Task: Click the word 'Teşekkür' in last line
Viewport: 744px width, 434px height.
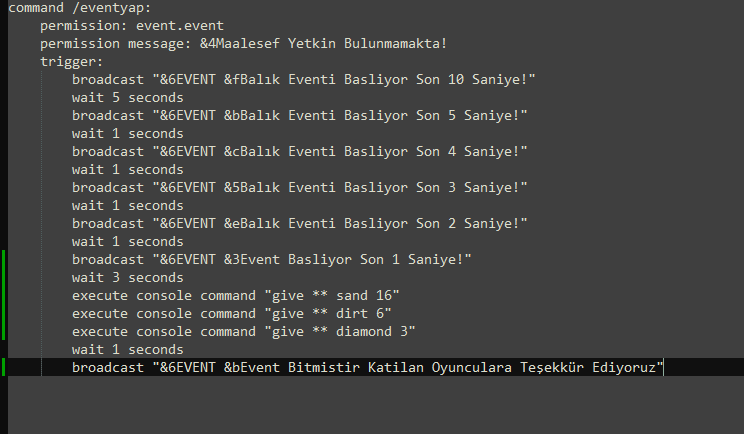Action: 552,368
